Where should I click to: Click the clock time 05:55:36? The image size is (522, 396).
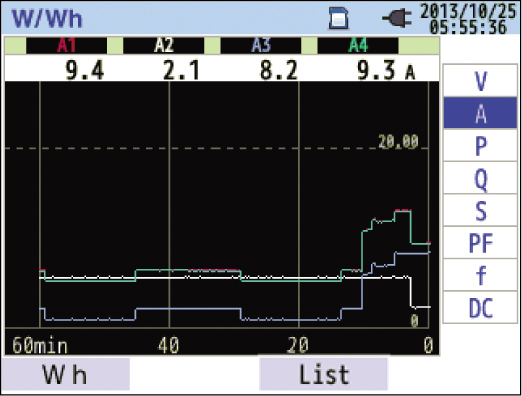pyautogui.click(x=468, y=26)
